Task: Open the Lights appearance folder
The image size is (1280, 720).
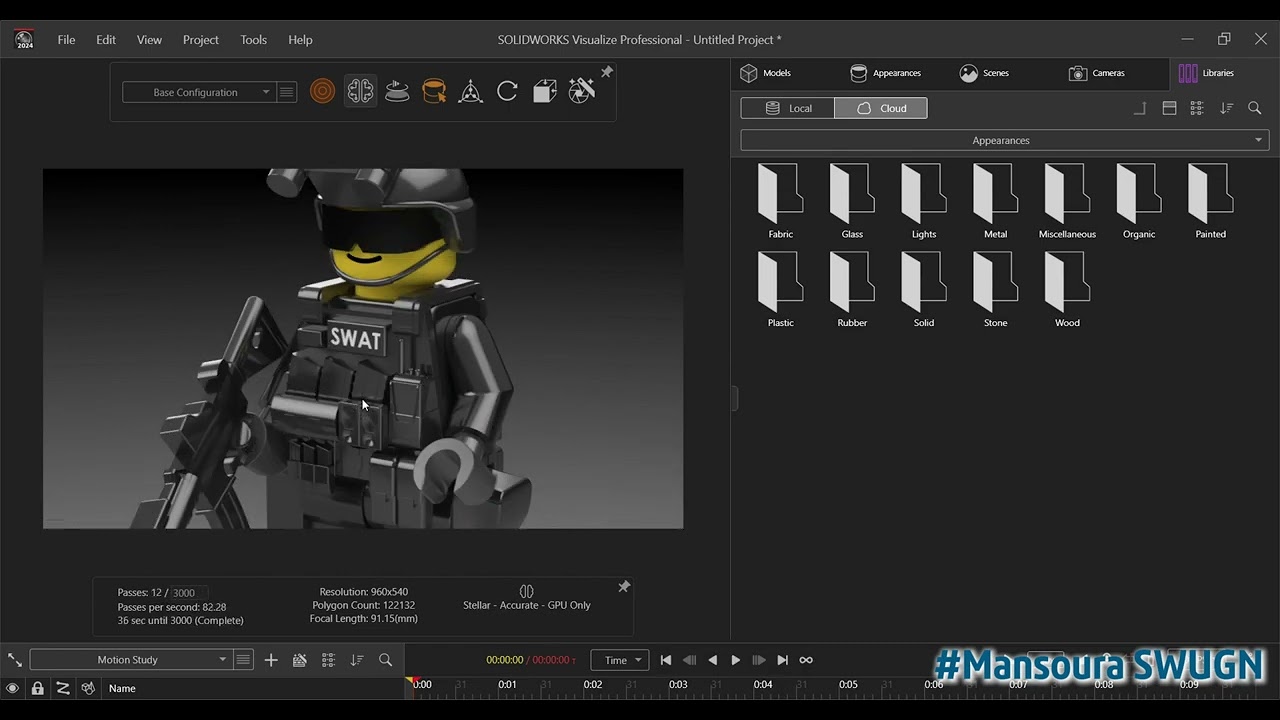Action: pos(924,201)
